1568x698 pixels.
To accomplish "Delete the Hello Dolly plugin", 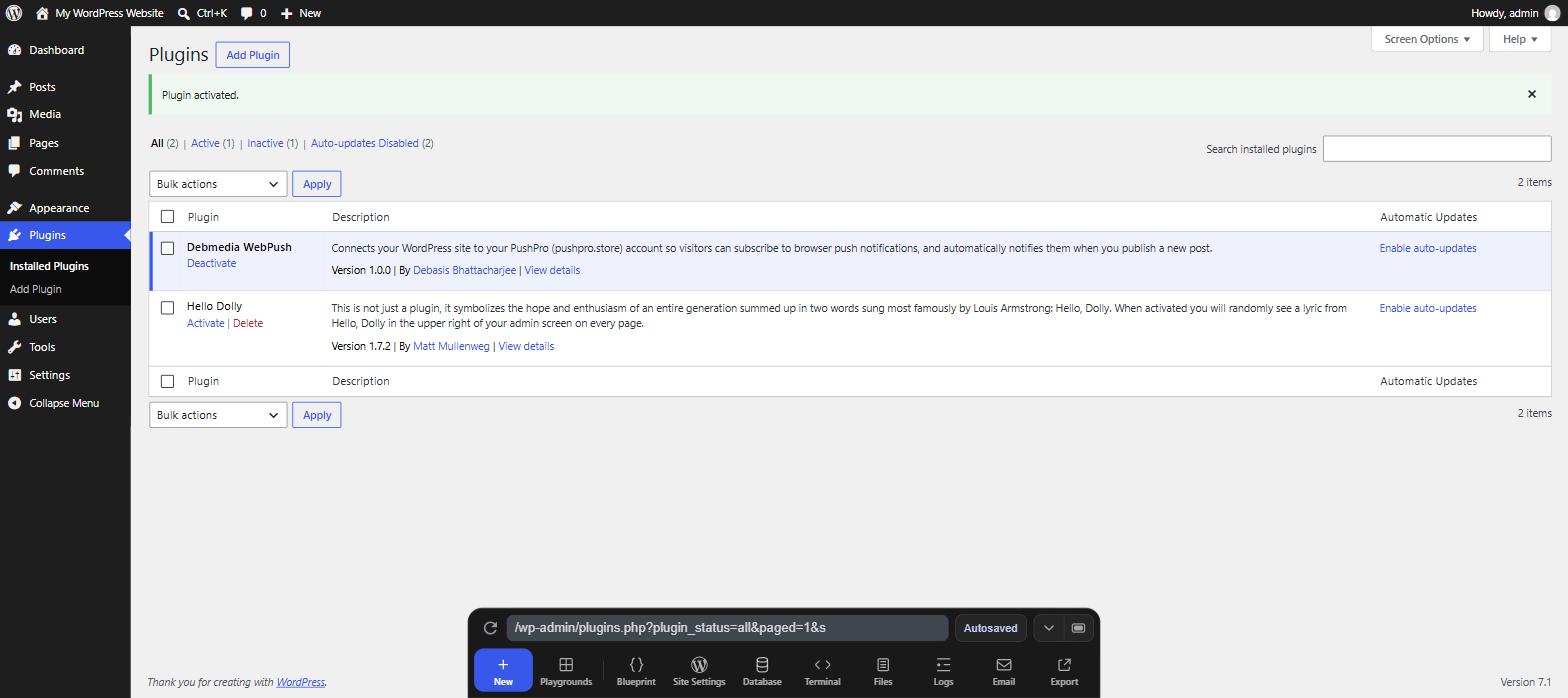I will click(248, 323).
